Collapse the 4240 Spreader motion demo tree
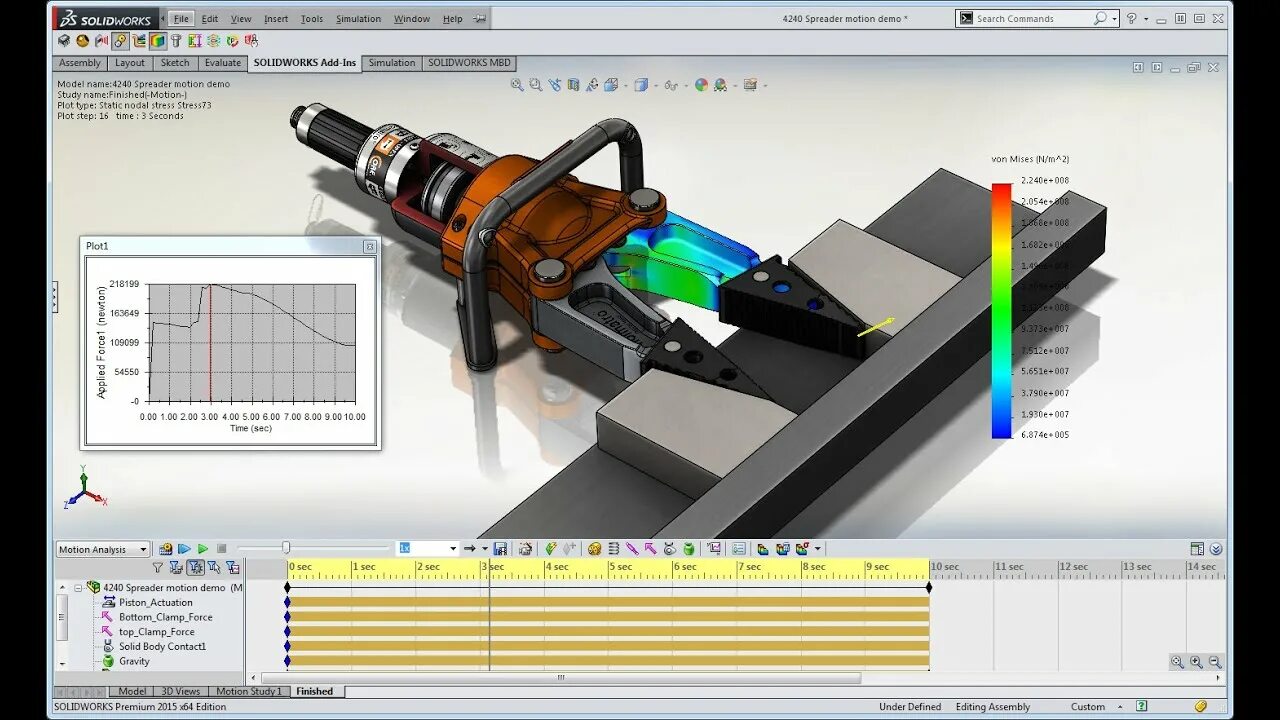 click(x=78, y=588)
